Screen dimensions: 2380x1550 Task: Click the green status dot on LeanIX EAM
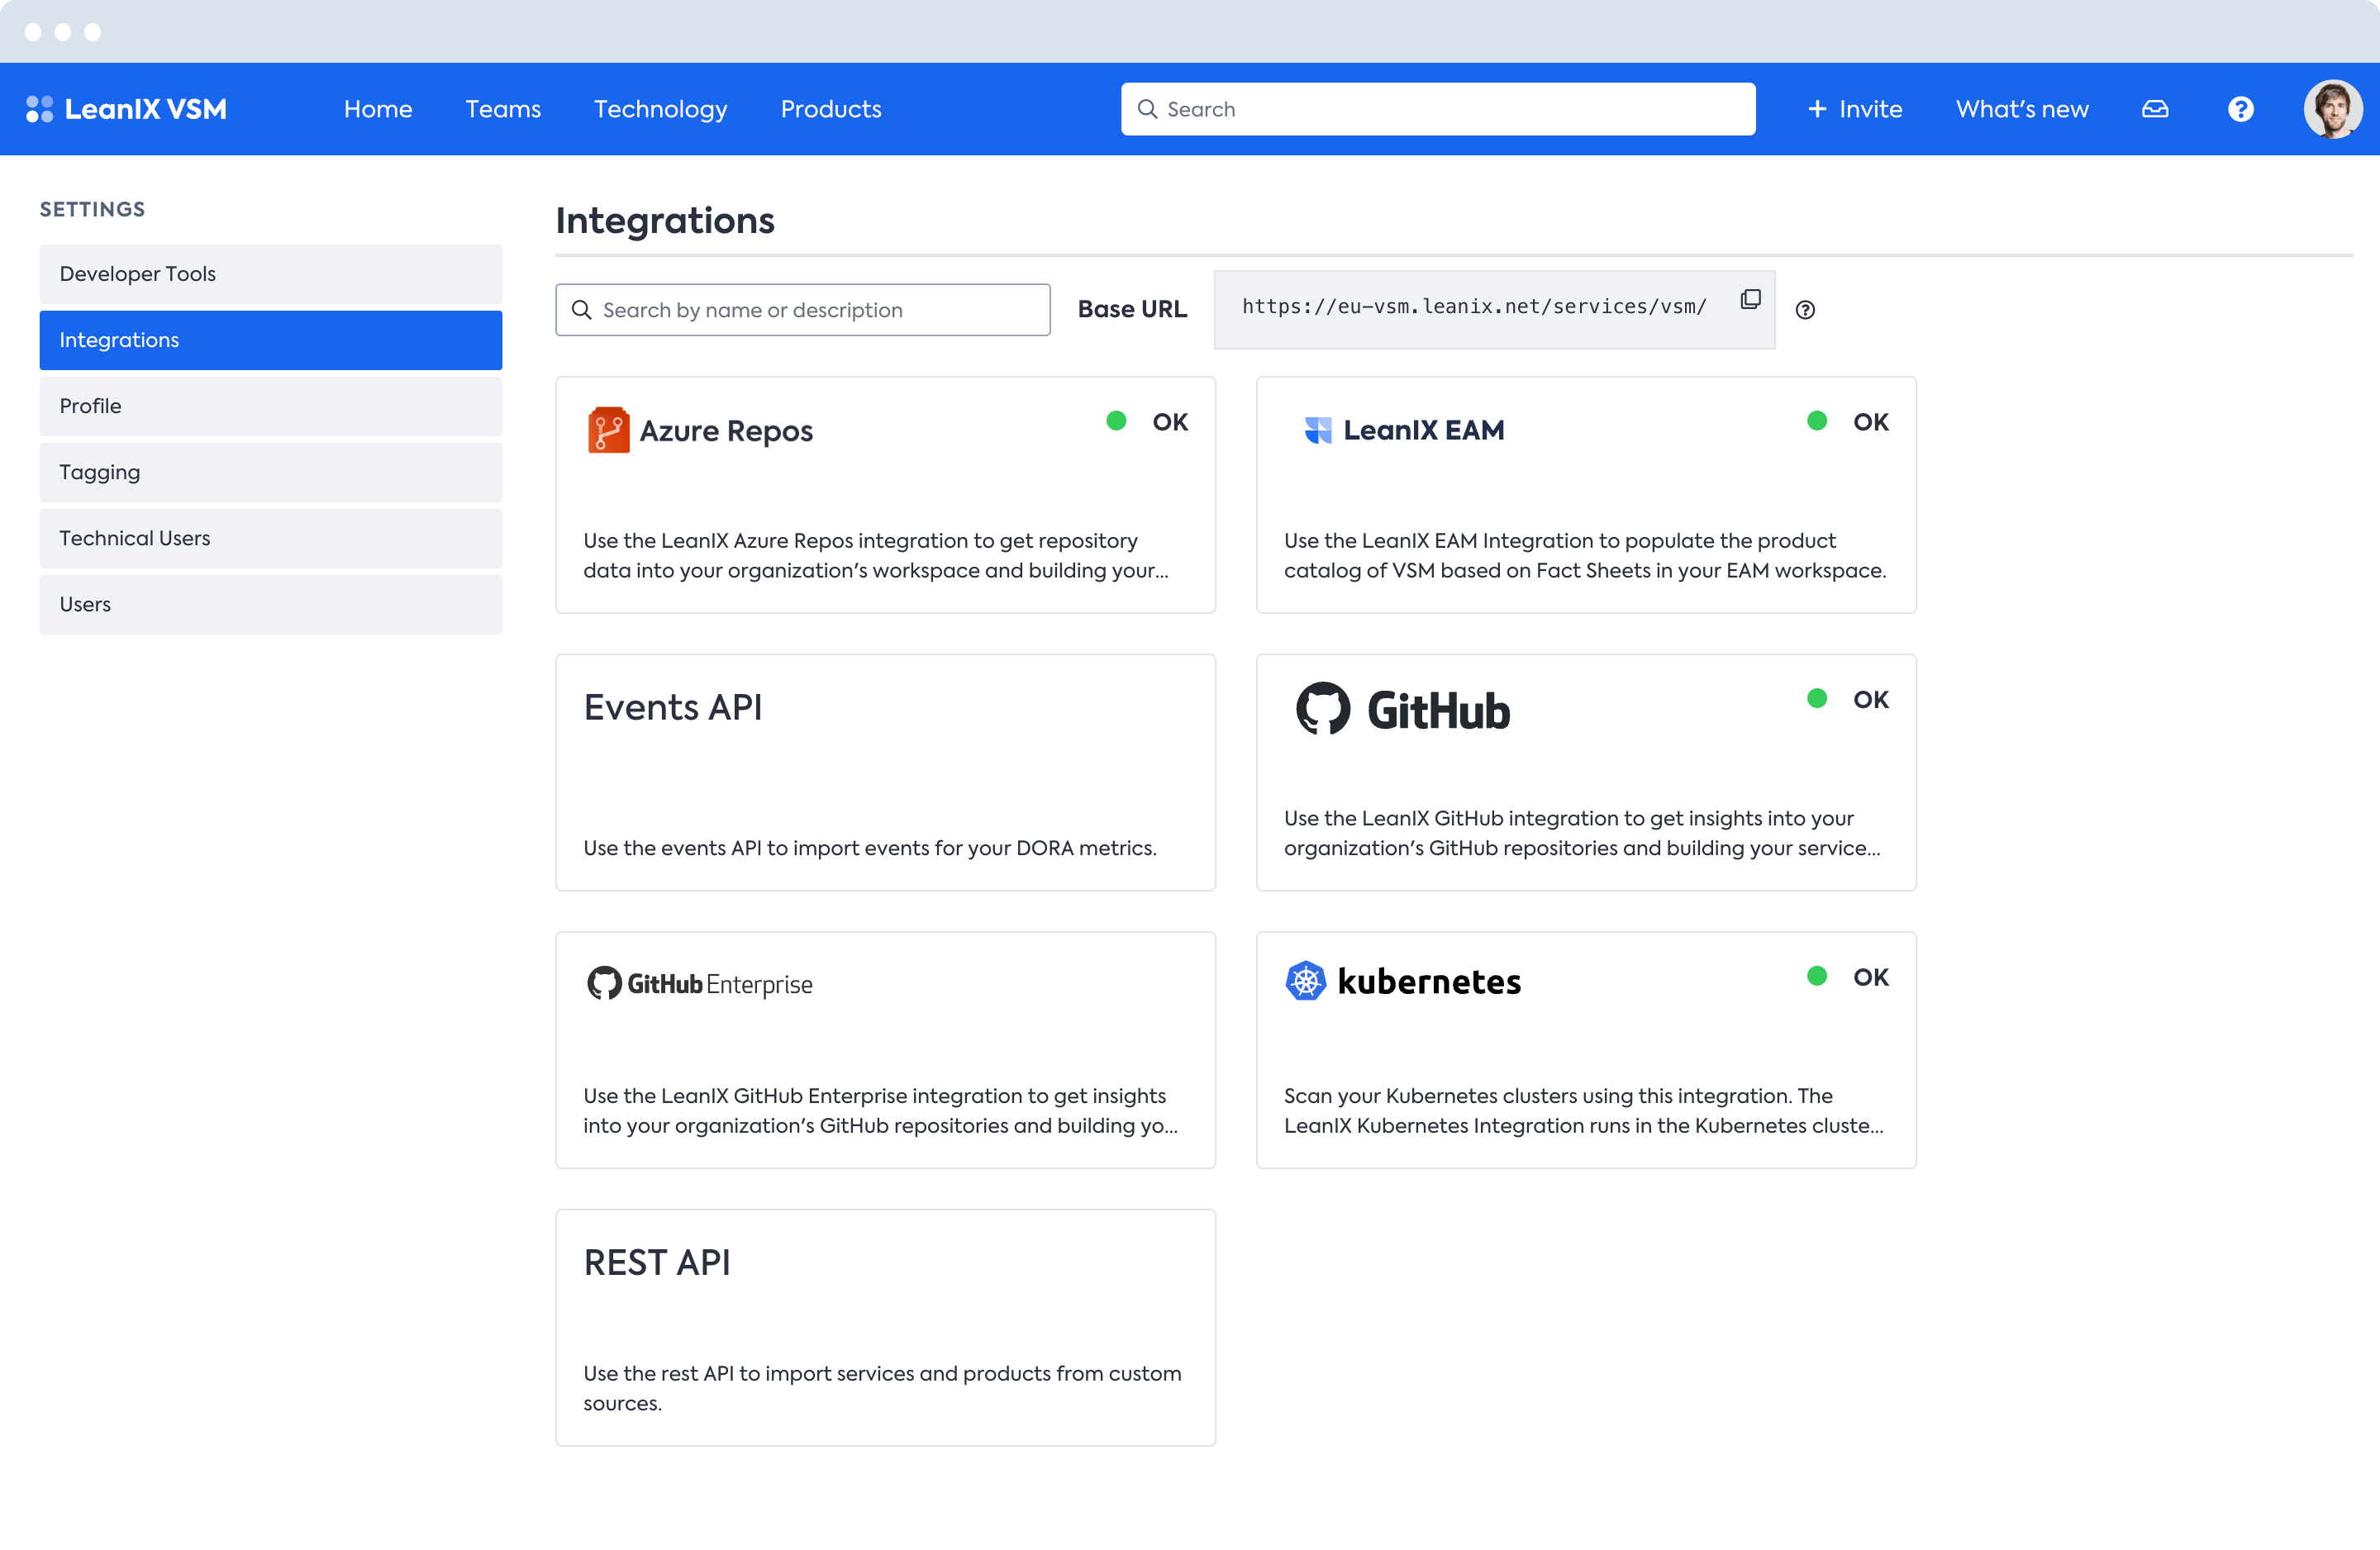pyautogui.click(x=1817, y=421)
